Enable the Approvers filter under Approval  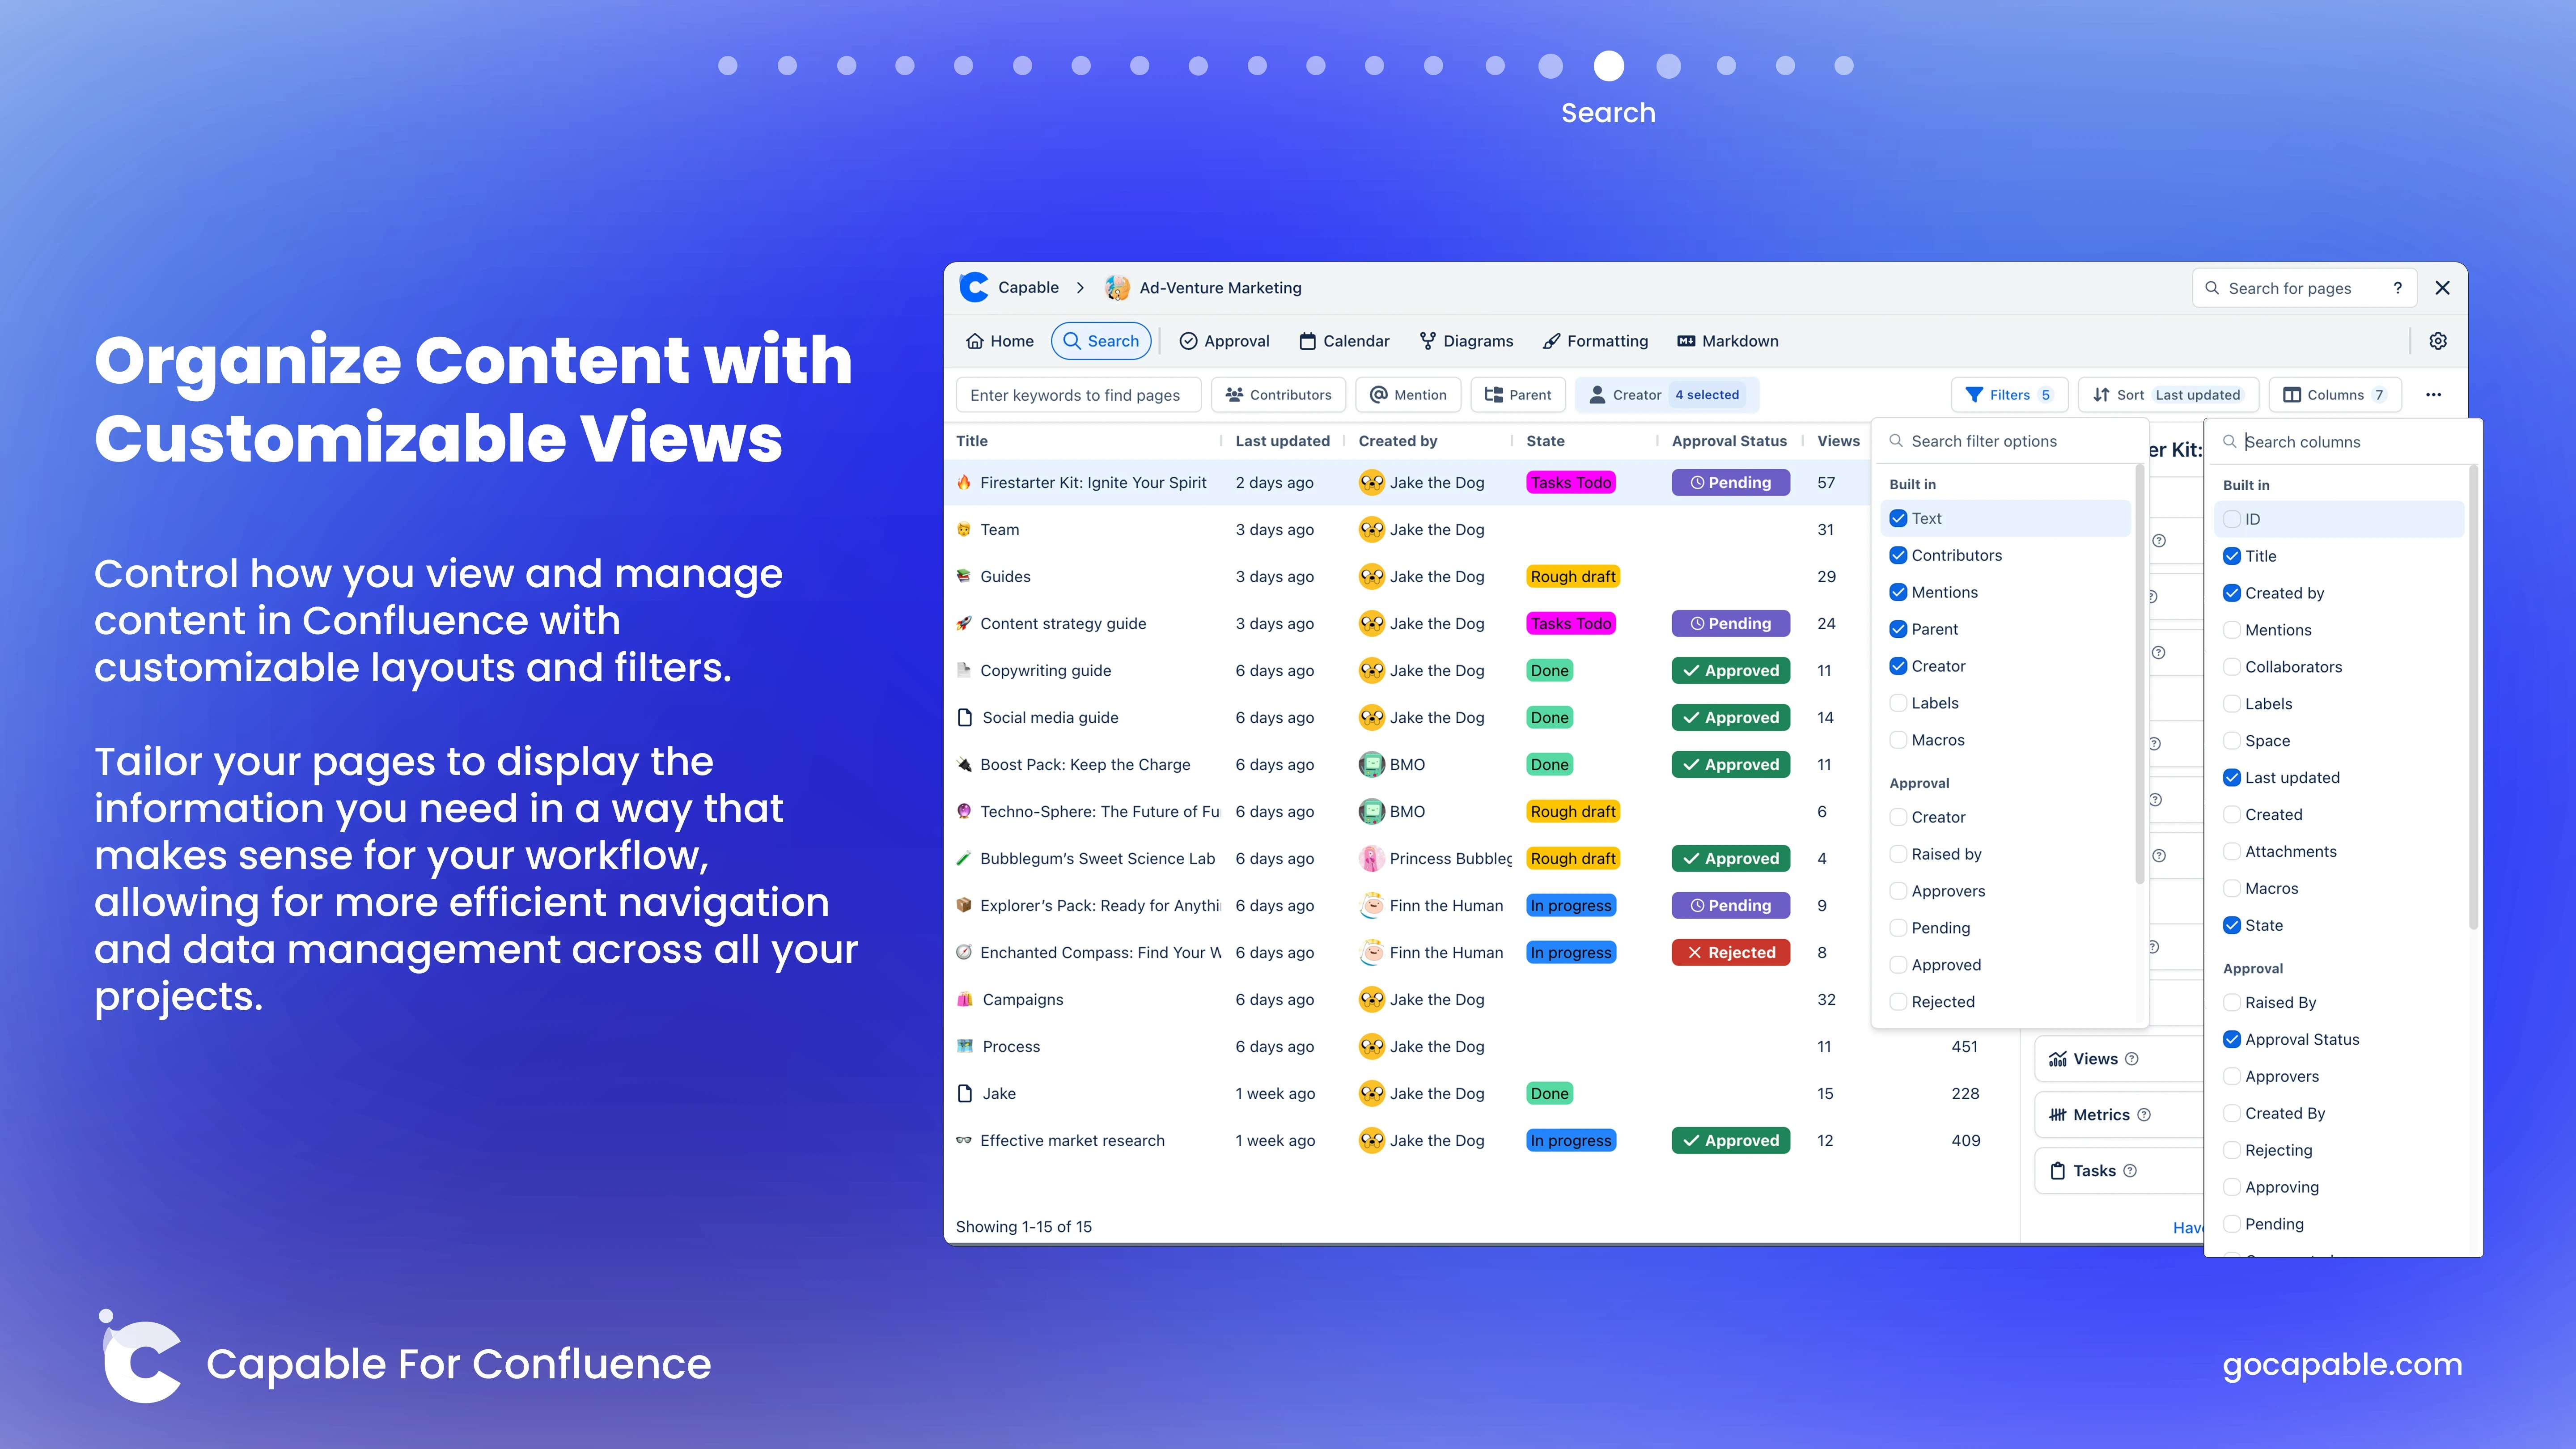(1898, 891)
